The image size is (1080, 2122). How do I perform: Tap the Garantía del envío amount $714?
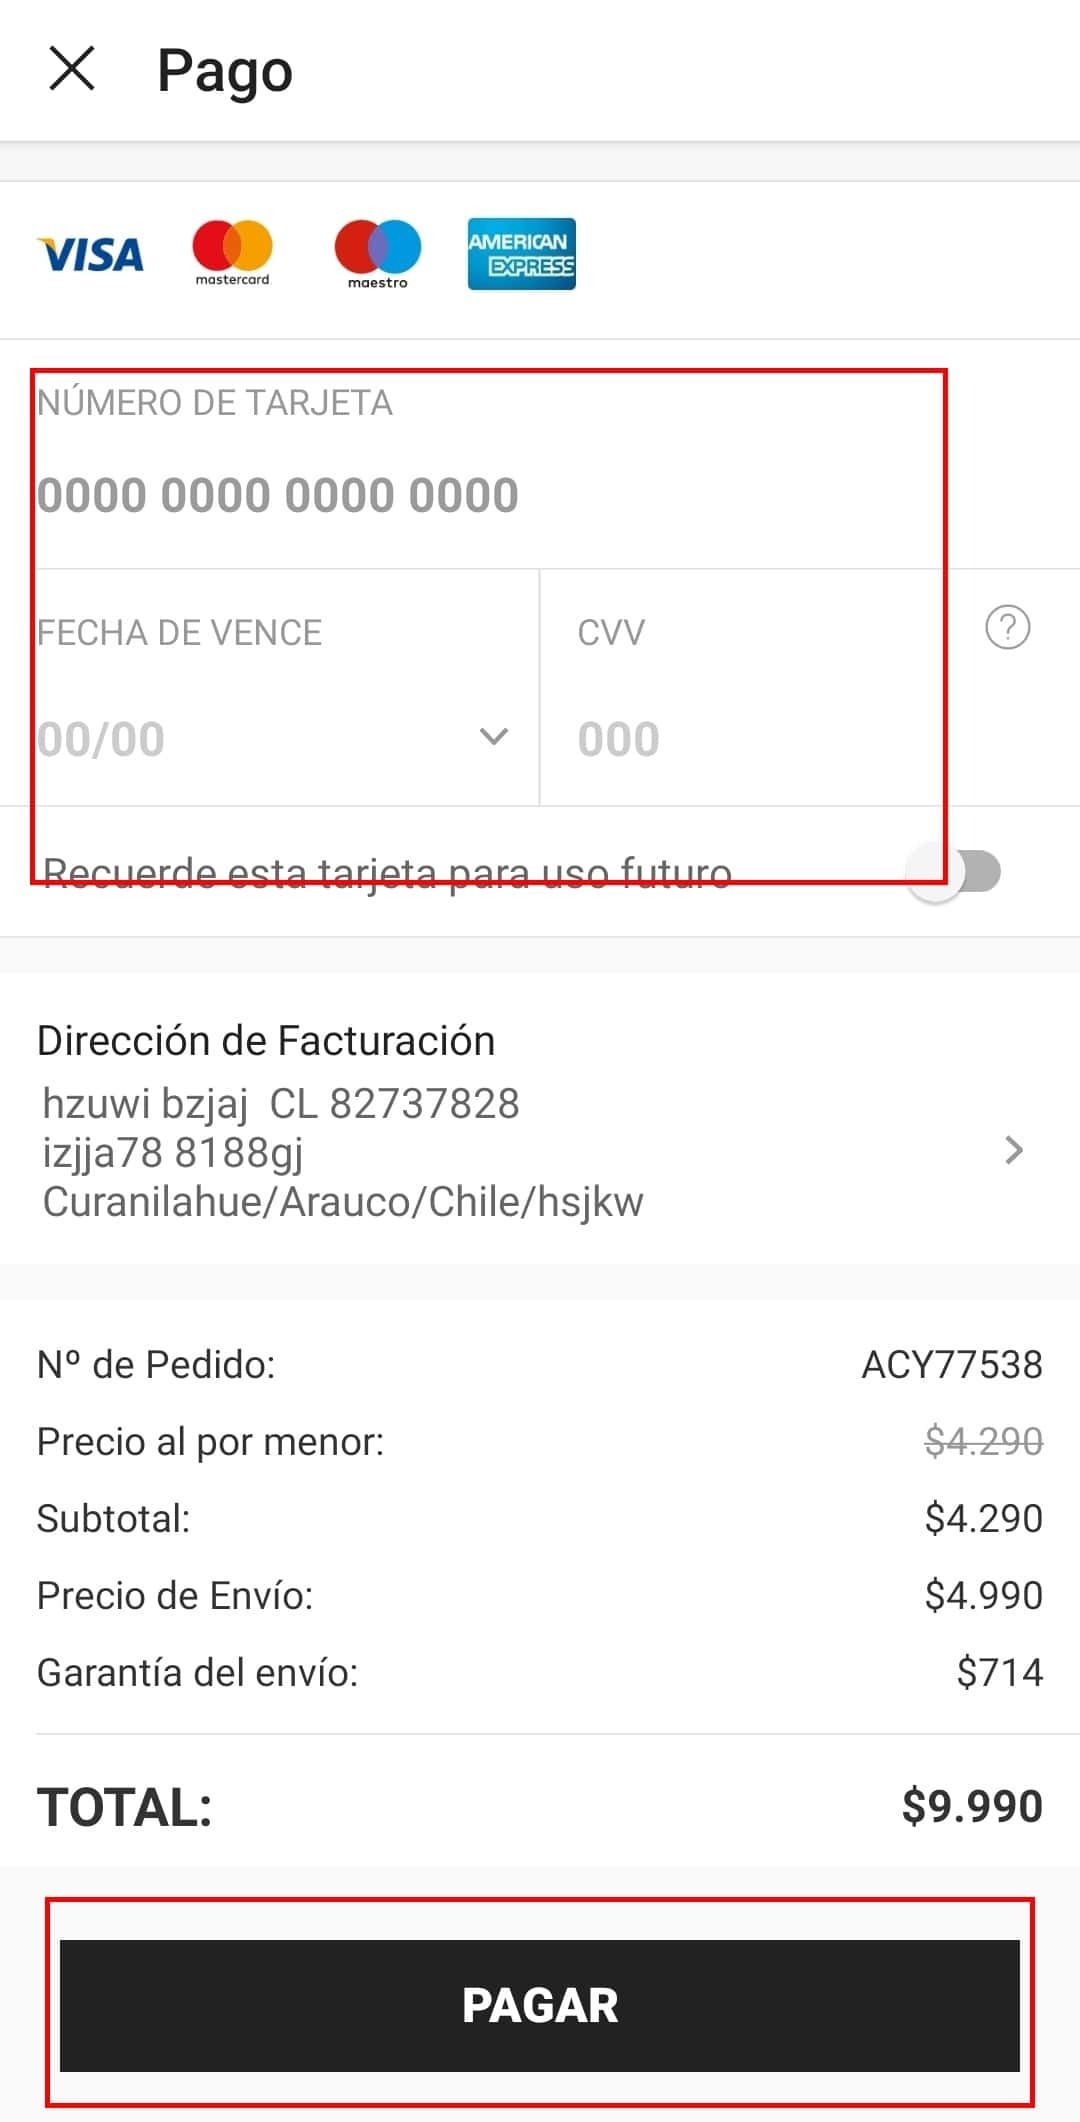999,1672
